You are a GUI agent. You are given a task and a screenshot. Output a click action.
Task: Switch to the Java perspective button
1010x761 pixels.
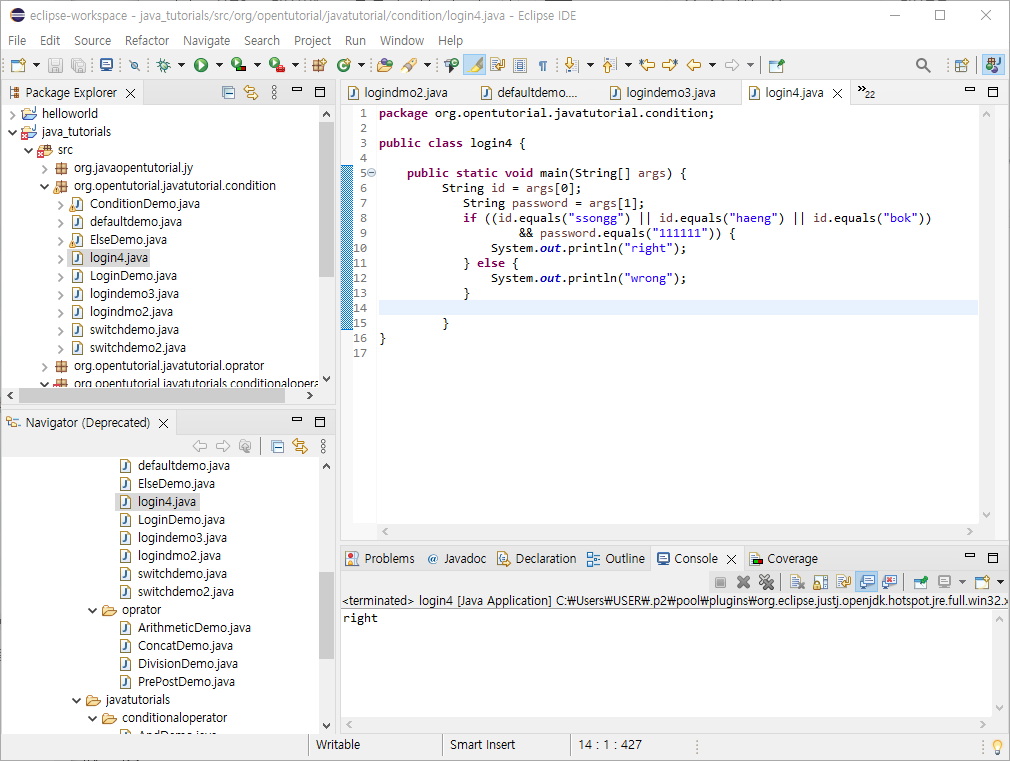coord(993,65)
